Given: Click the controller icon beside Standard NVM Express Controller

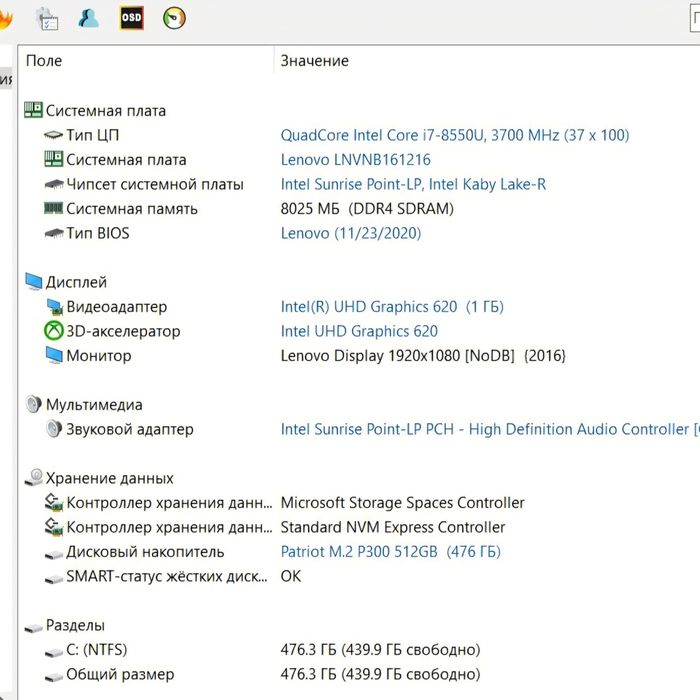Looking at the screenshot, I should (54, 527).
